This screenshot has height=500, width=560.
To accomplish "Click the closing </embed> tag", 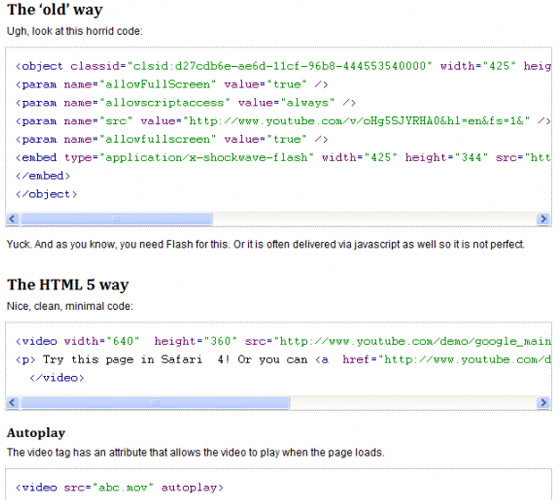I will pos(43,176).
